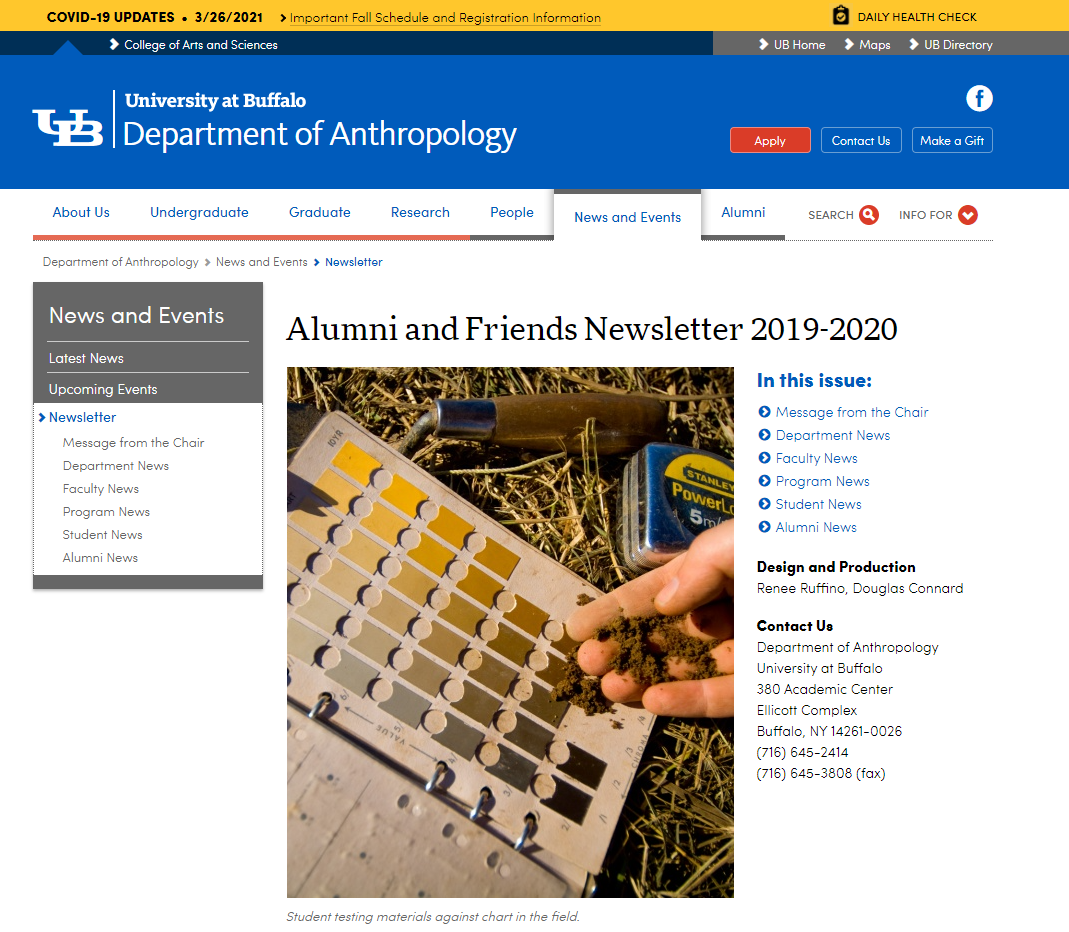Image resolution: width=1069 pixels, height=932 pixels.
Task: Open Faculty News in the issue list
Action: coord(816,458)
